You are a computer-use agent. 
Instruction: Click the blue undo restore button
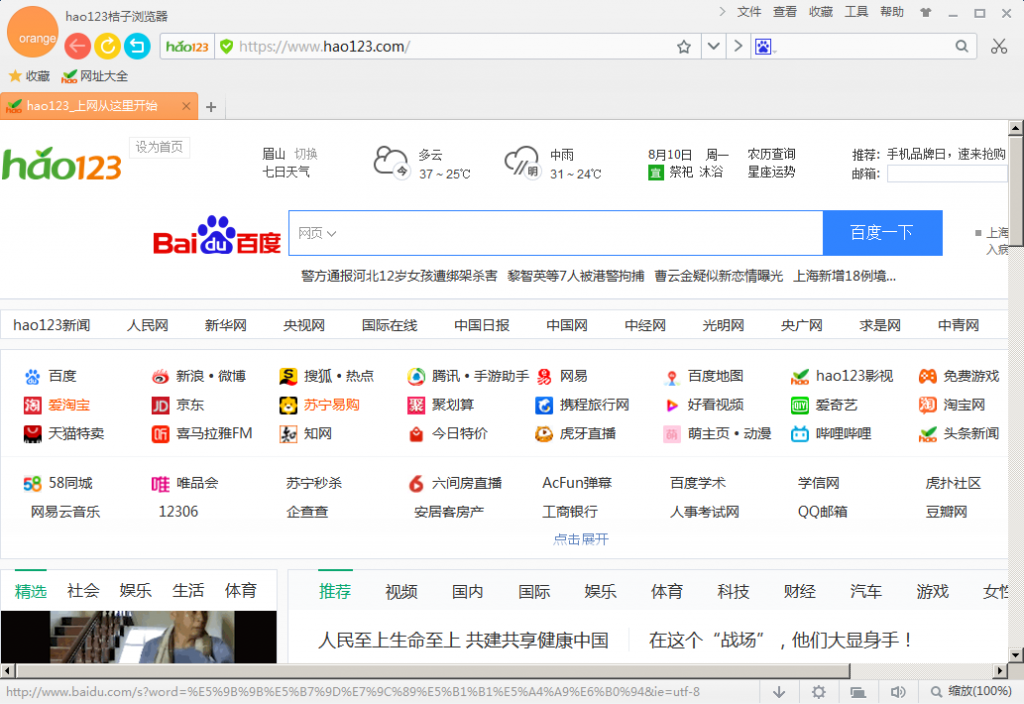click(137, 46)
